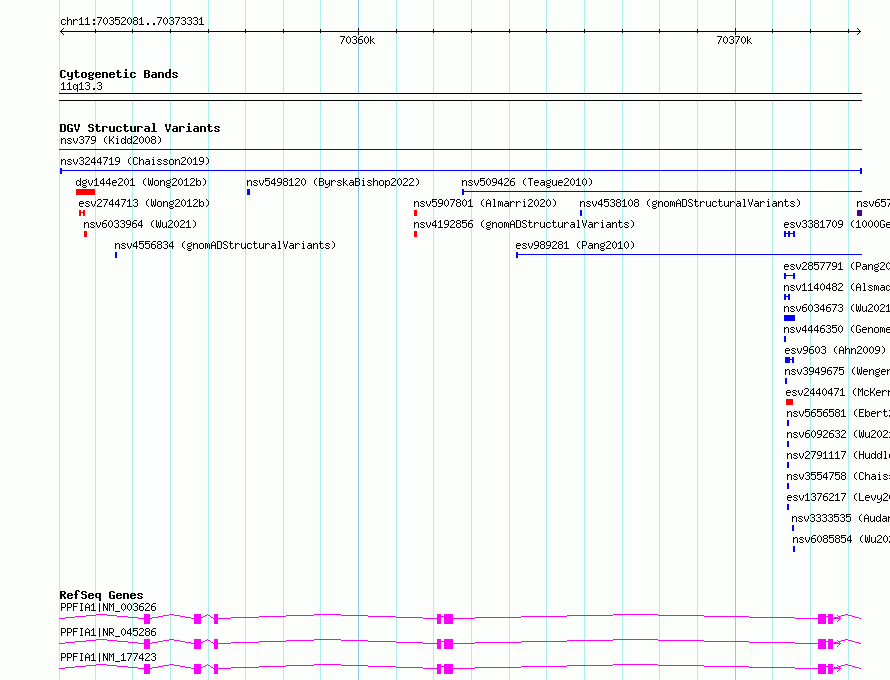
Task: Click the RefSeq Genes track title
Action: pyautogui.click(x=101, y=595)
